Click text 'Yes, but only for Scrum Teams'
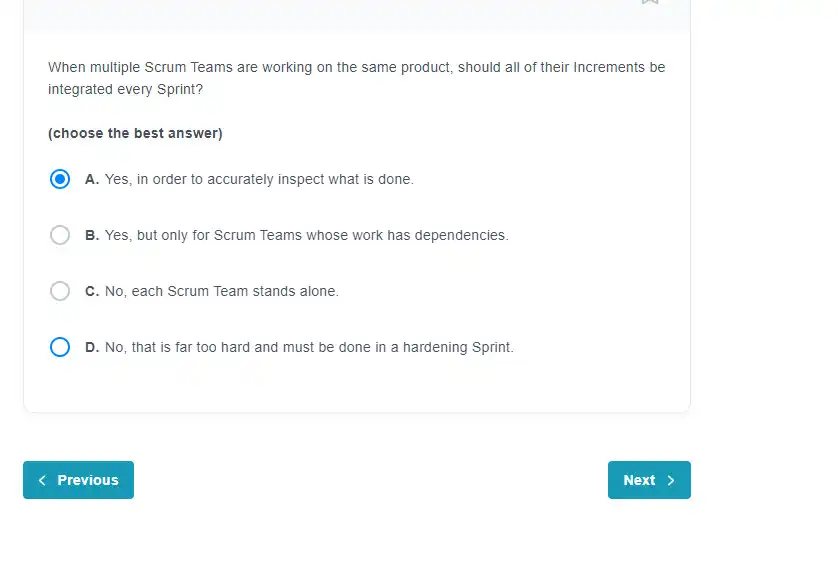 coord(203,235)
